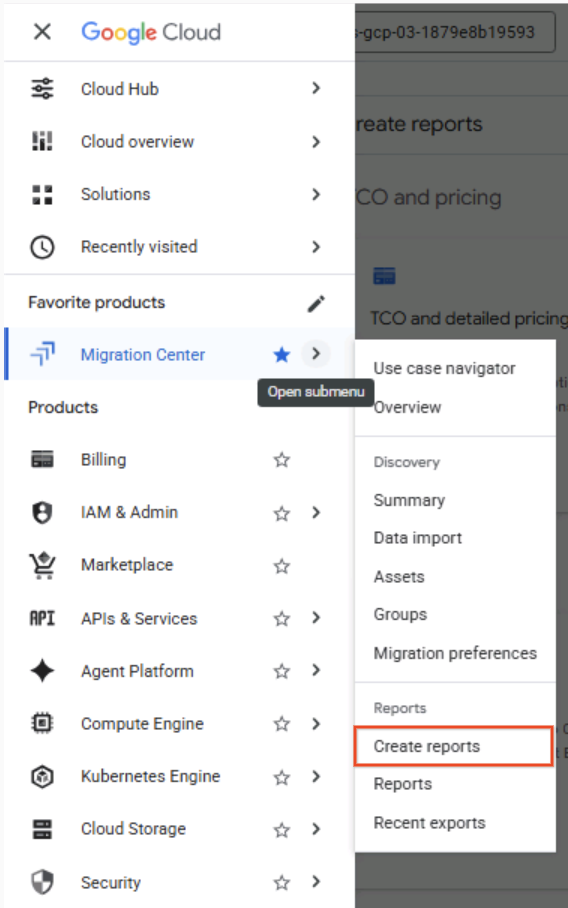Expand the APIs & Services submenu chevron
568x908 pixels.
tap(316, 618)
